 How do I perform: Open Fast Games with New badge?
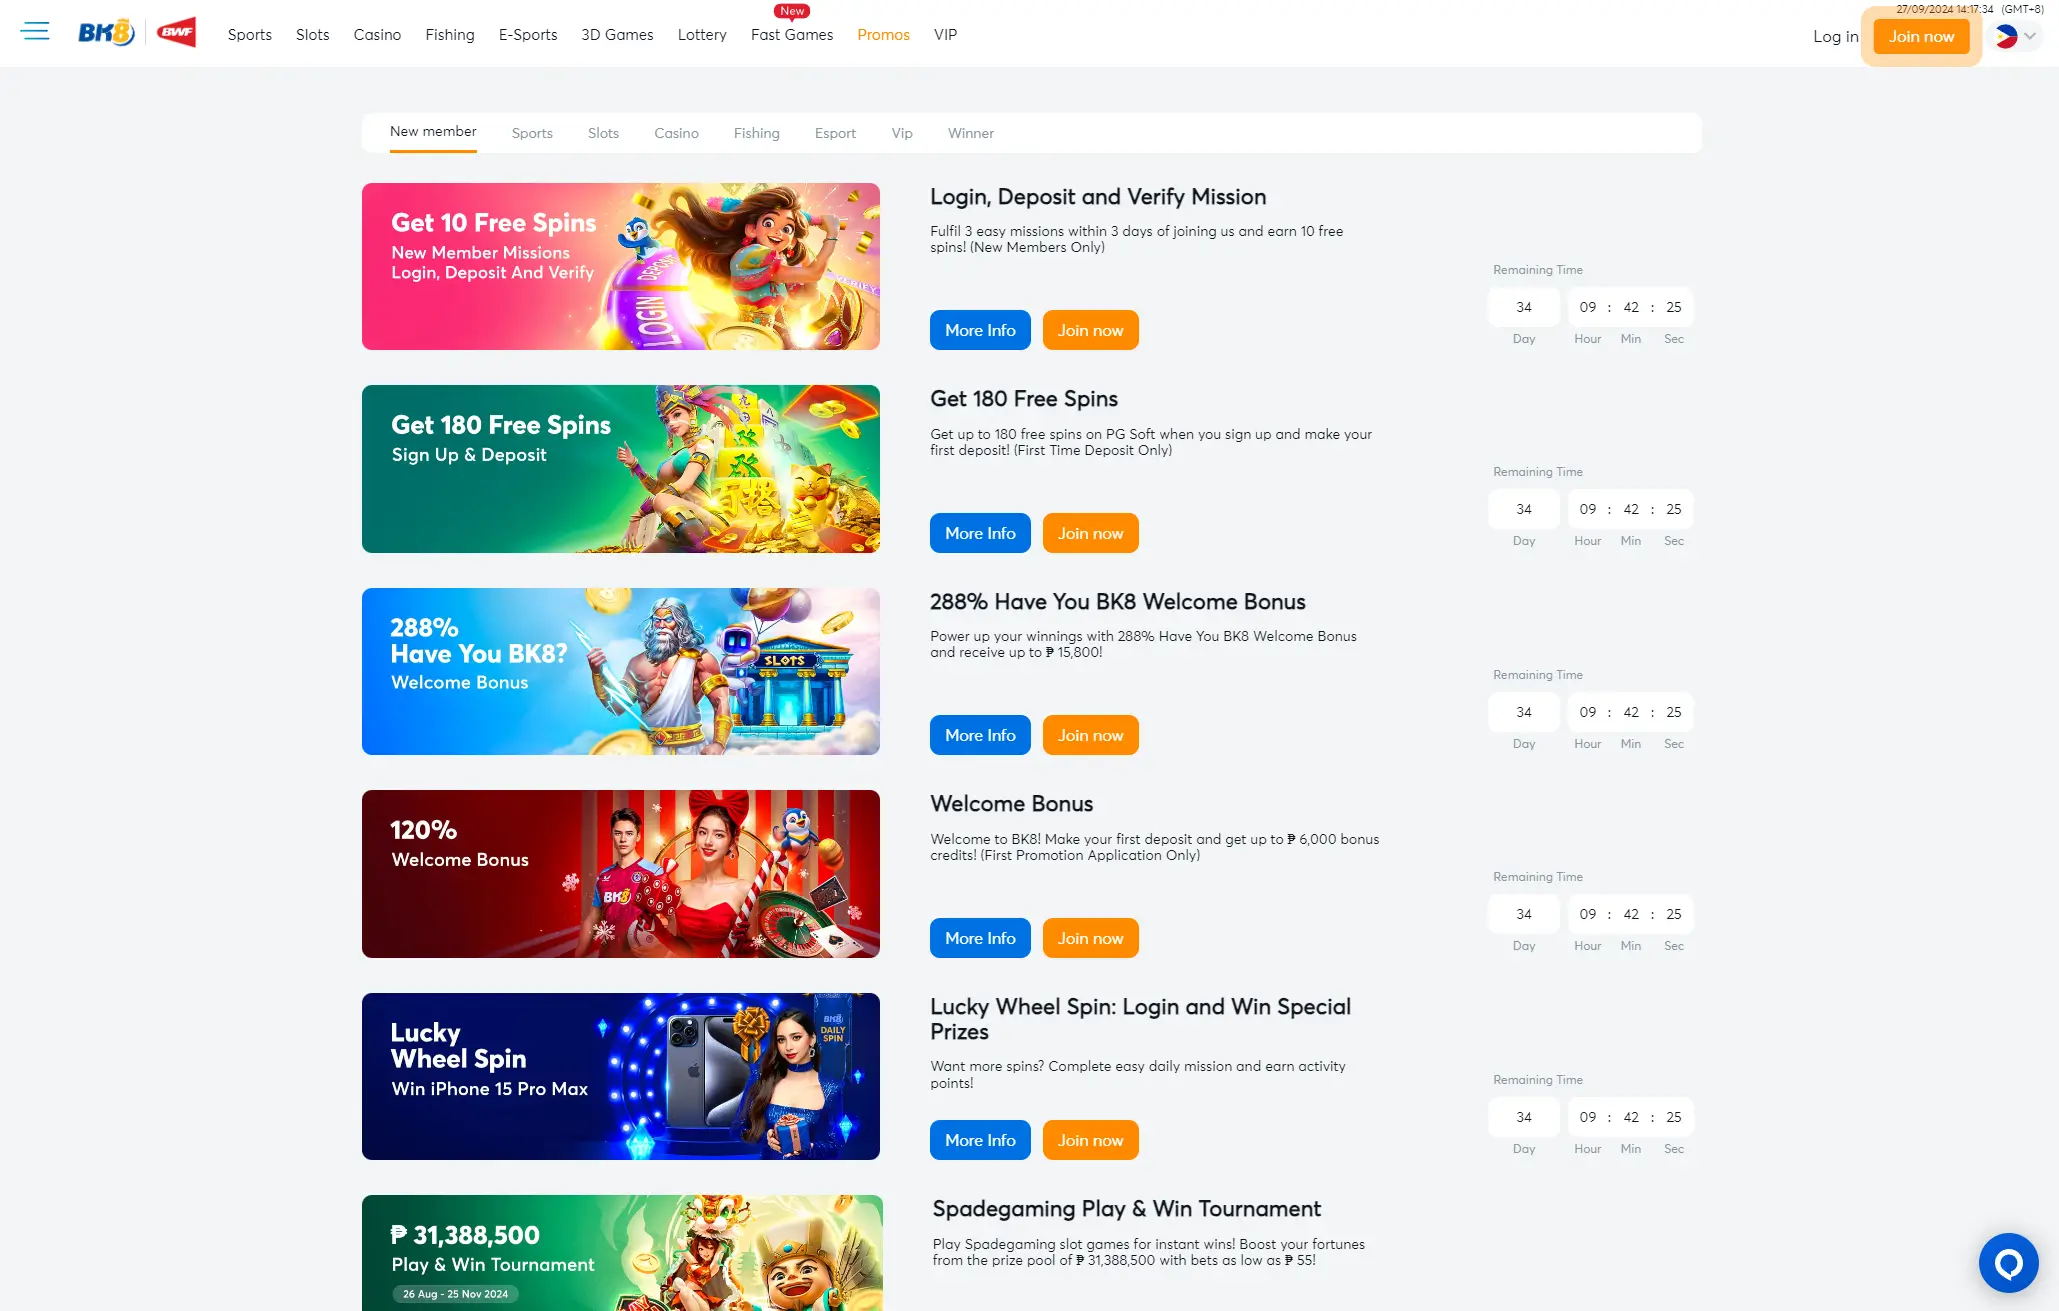(x=791, y=34)
